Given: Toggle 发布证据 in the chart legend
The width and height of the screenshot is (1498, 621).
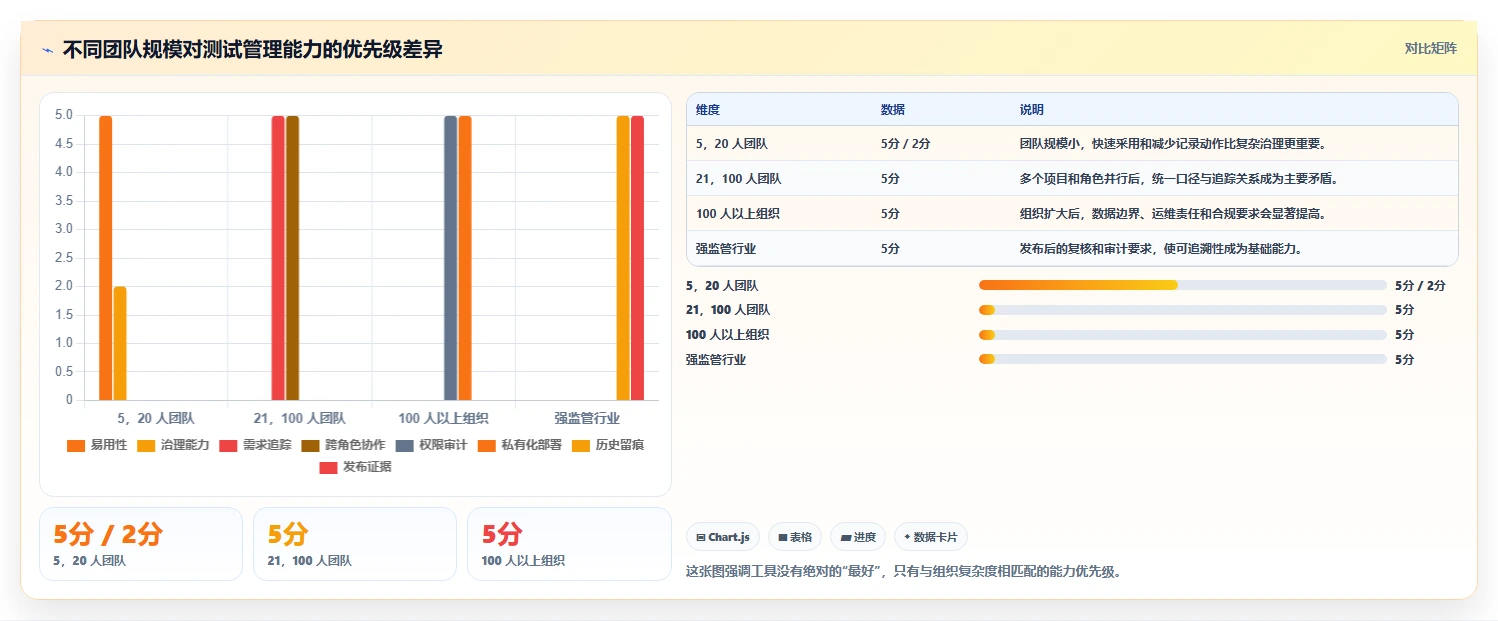Looking at the screenshot, I should click(x=355, y=467).
